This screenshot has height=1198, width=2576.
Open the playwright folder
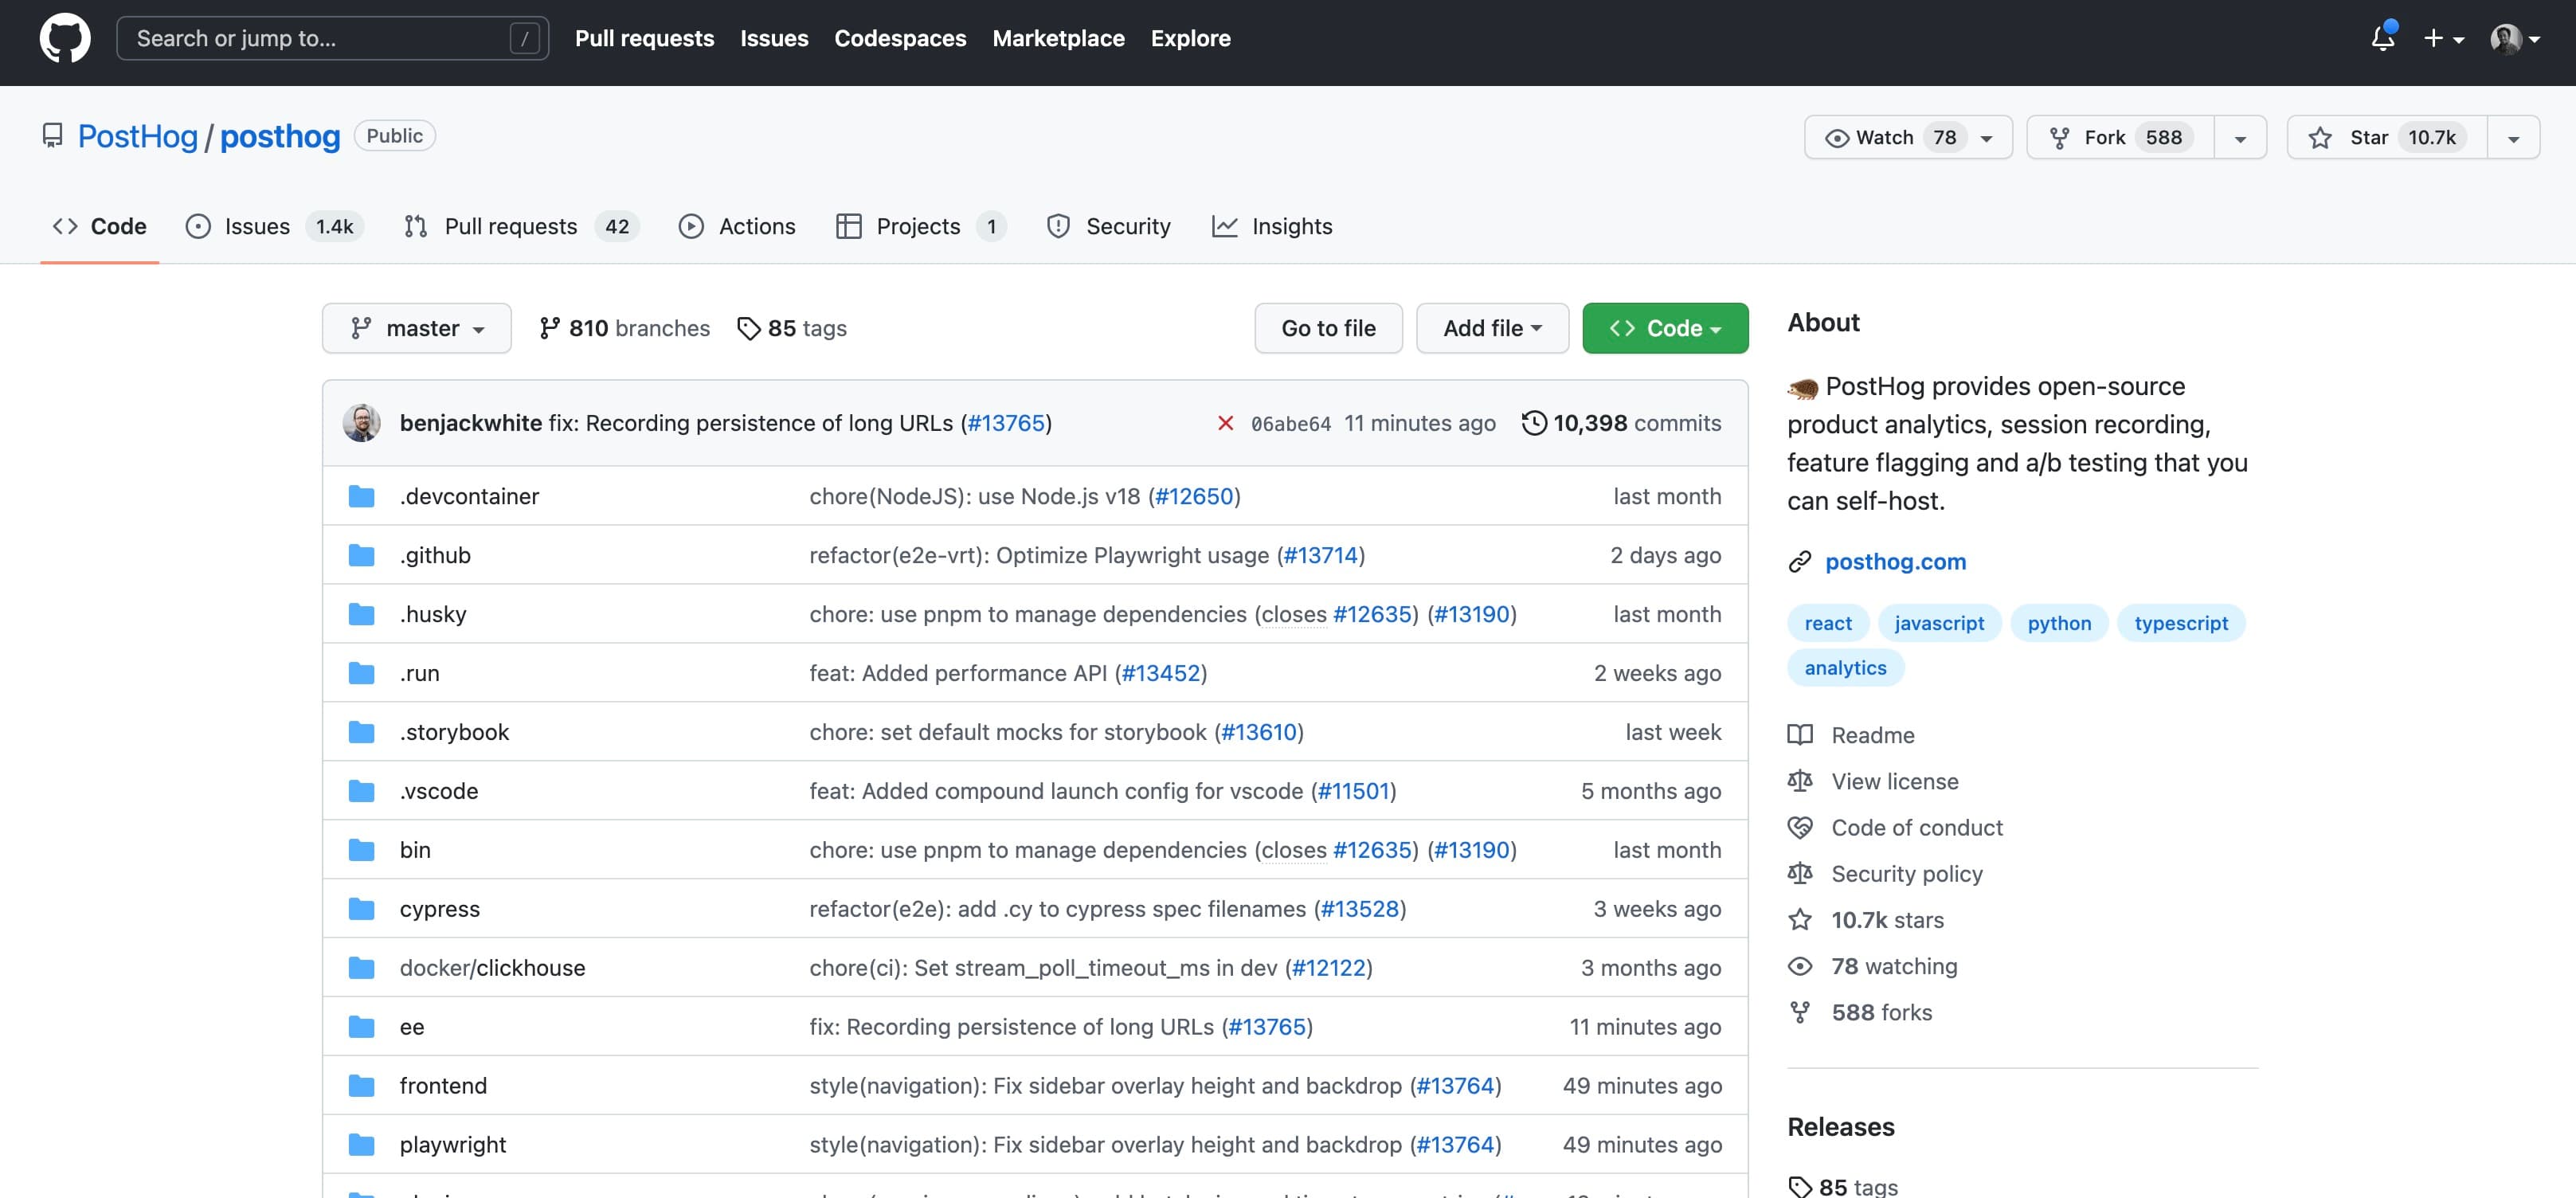[453, 1145]
